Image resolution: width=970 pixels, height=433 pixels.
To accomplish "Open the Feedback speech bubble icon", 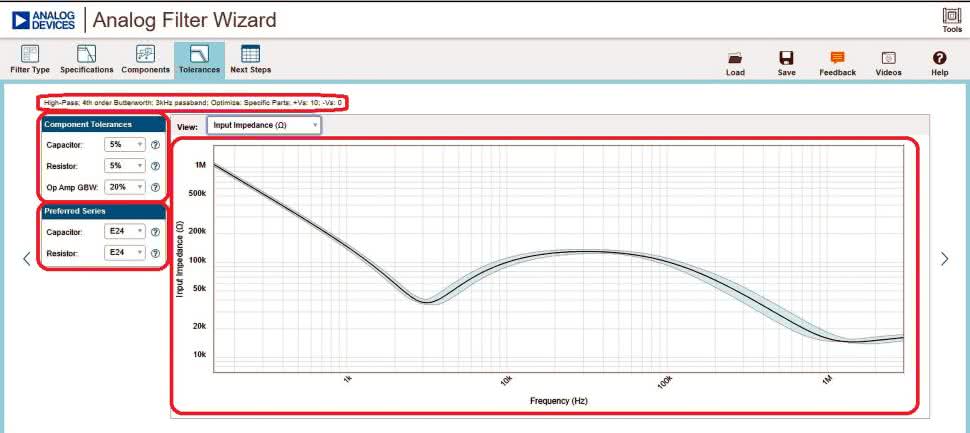I will point(837,59).
